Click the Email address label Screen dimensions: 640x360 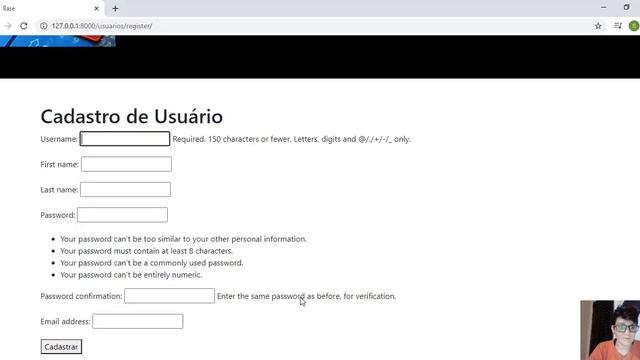click(x=65, y=322)
